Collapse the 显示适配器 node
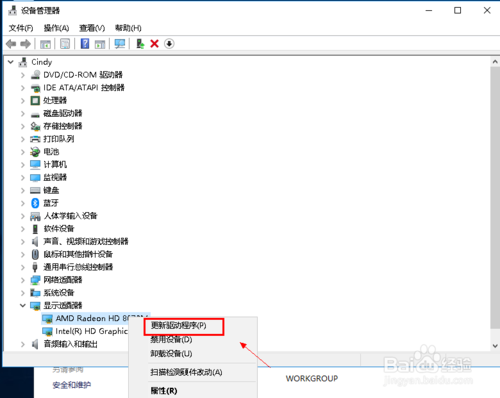 click(23, 305)
